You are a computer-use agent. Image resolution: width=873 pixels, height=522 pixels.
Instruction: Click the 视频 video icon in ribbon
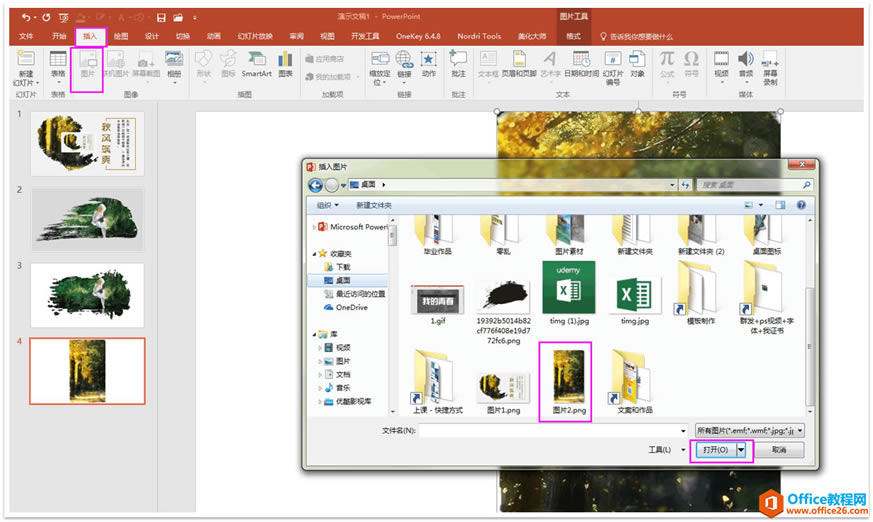[722, 59]
